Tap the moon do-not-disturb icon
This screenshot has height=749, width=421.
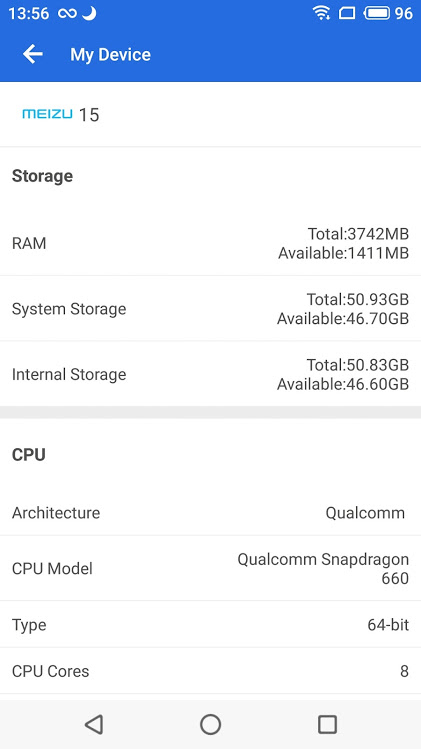[89, 13]
